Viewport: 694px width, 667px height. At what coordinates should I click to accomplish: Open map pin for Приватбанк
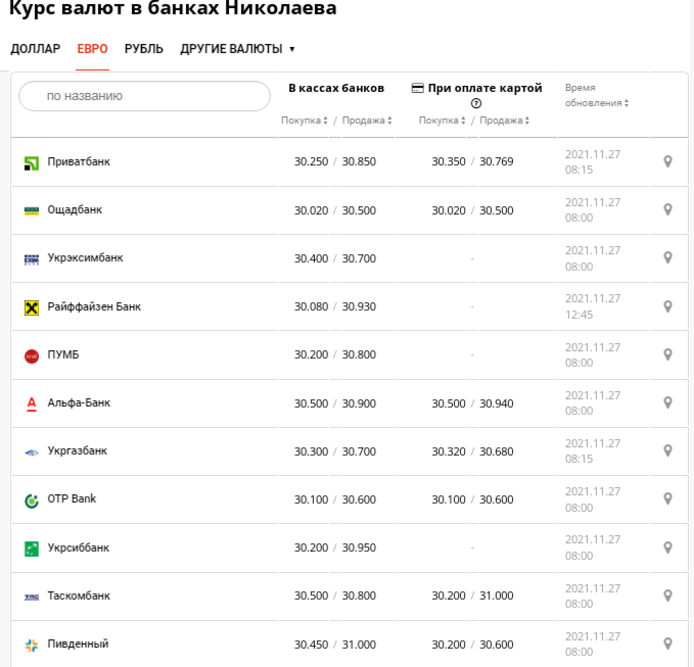point(667,162)
